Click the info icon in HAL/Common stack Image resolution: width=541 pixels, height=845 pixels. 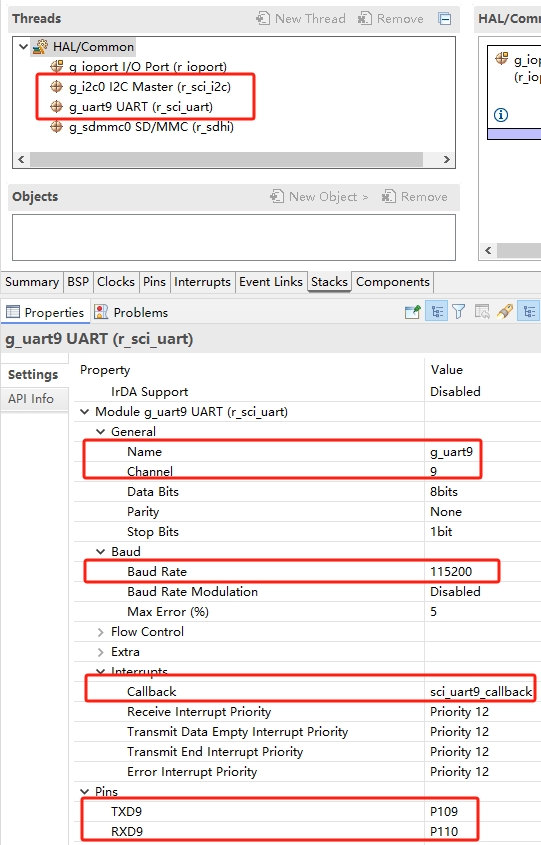(x=501, y=115)
